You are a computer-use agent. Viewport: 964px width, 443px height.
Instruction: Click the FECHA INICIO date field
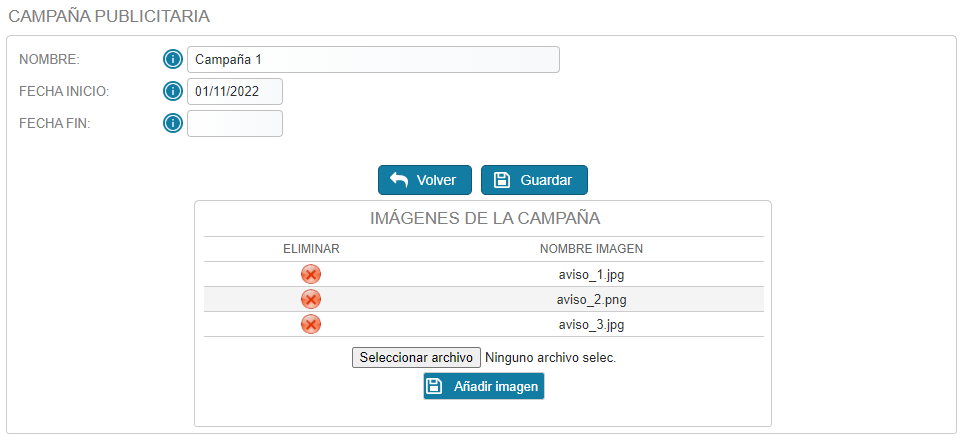point(235,92)
